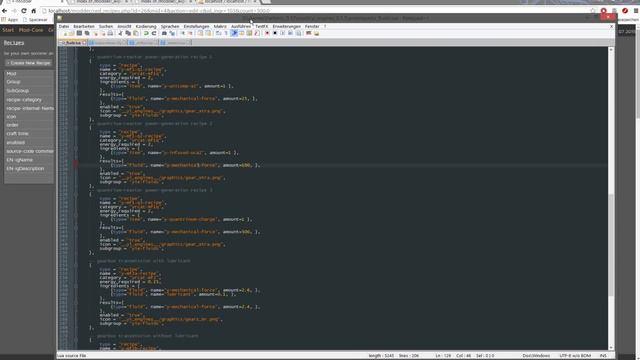Image resolution: width=640 pixels, height=360 pixels.
Task: Click the New file icon in Notepad++ toolbar
Action: (x=65, y=33)
